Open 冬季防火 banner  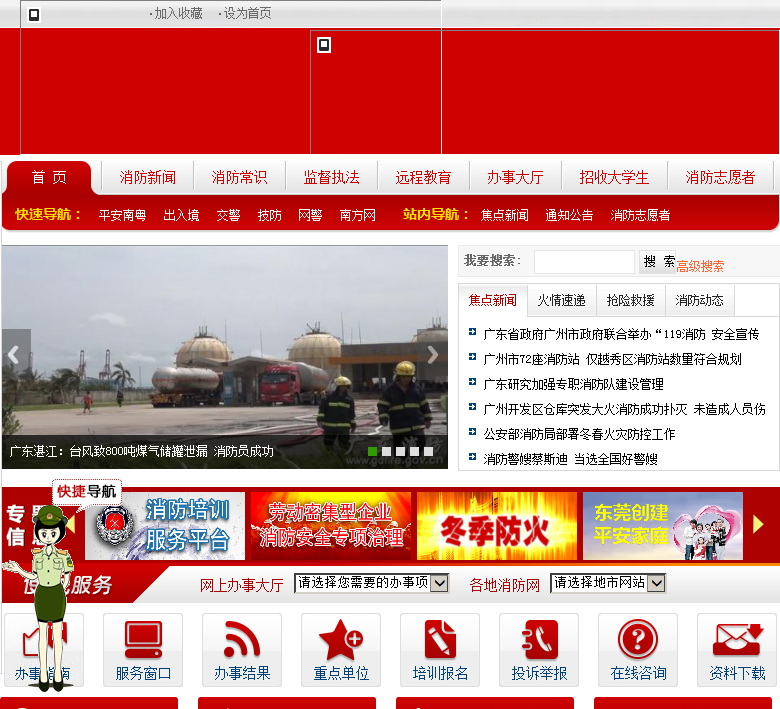497,526
